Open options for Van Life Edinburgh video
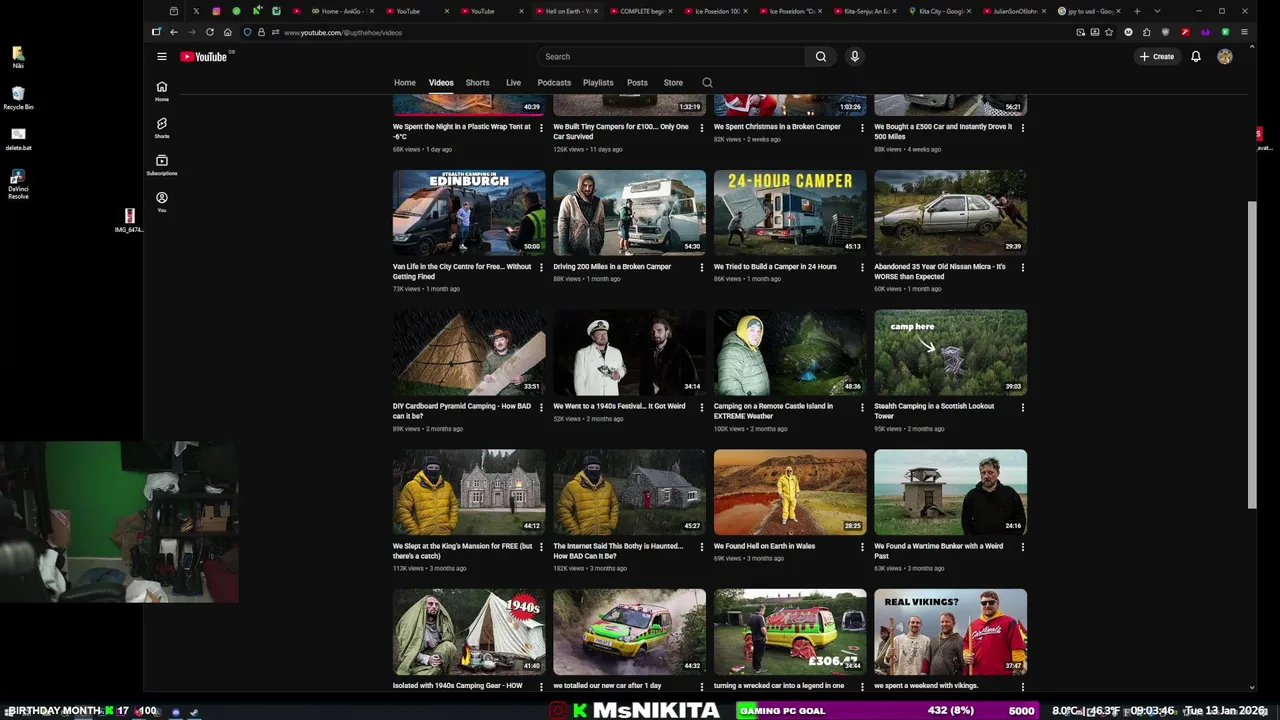The width and height of the screenshot is (1280, 720). [x=541, y=268]
